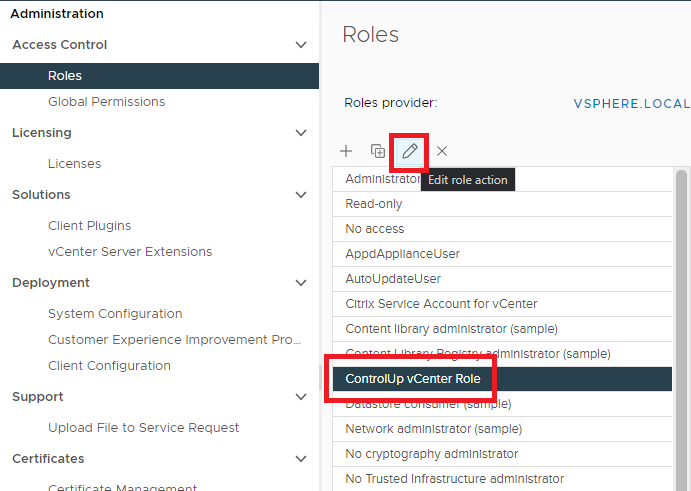The width and height of the screenshot is (691, 491).
Task: Open vCenter Server Extensions
Action: pos(130,252)
